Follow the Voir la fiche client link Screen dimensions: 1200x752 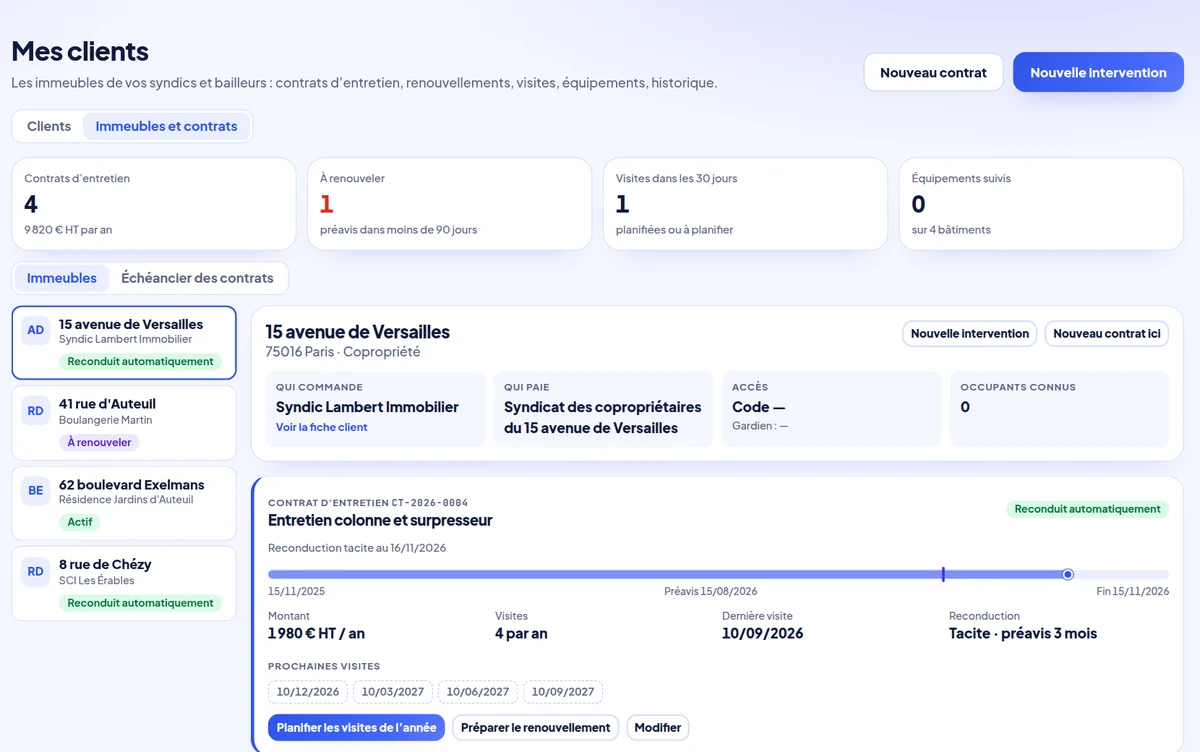pos(322,427)
